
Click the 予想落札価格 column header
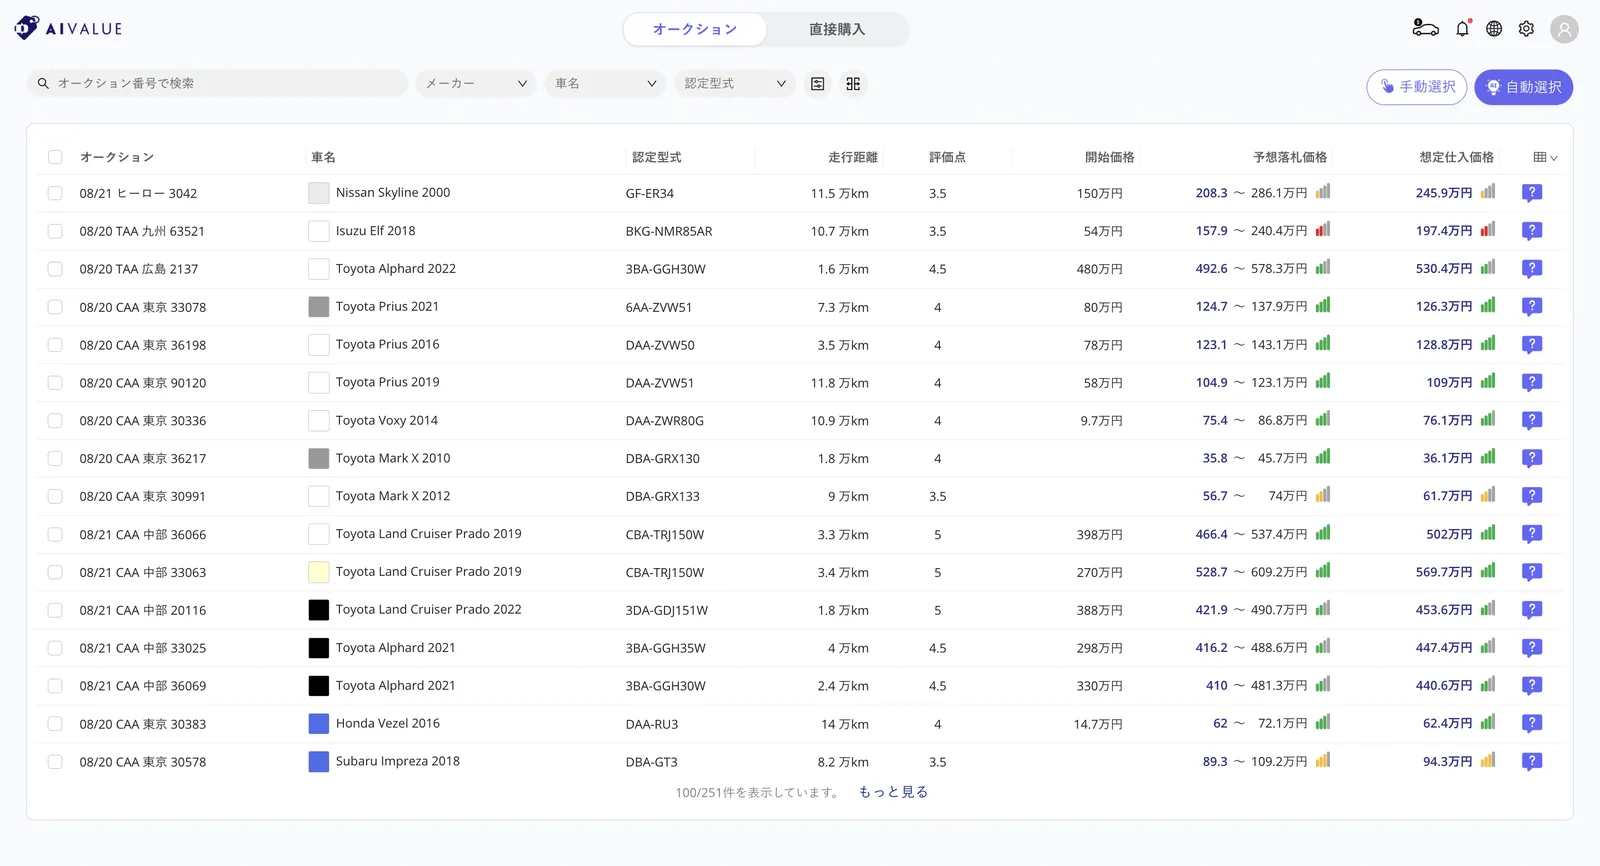[x=1290, y=157]
